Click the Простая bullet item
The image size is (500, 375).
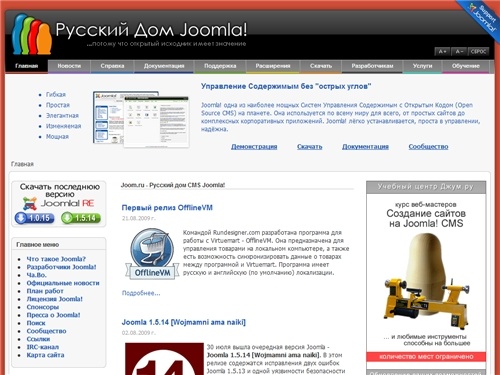coord(58,105)
